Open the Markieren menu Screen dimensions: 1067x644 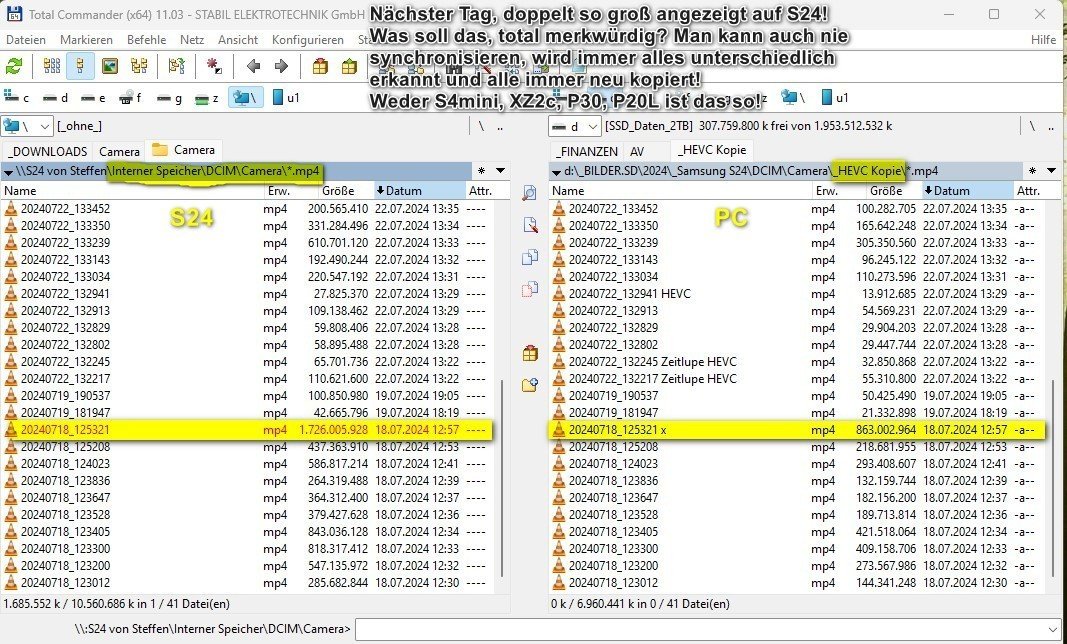pos(86,40)
